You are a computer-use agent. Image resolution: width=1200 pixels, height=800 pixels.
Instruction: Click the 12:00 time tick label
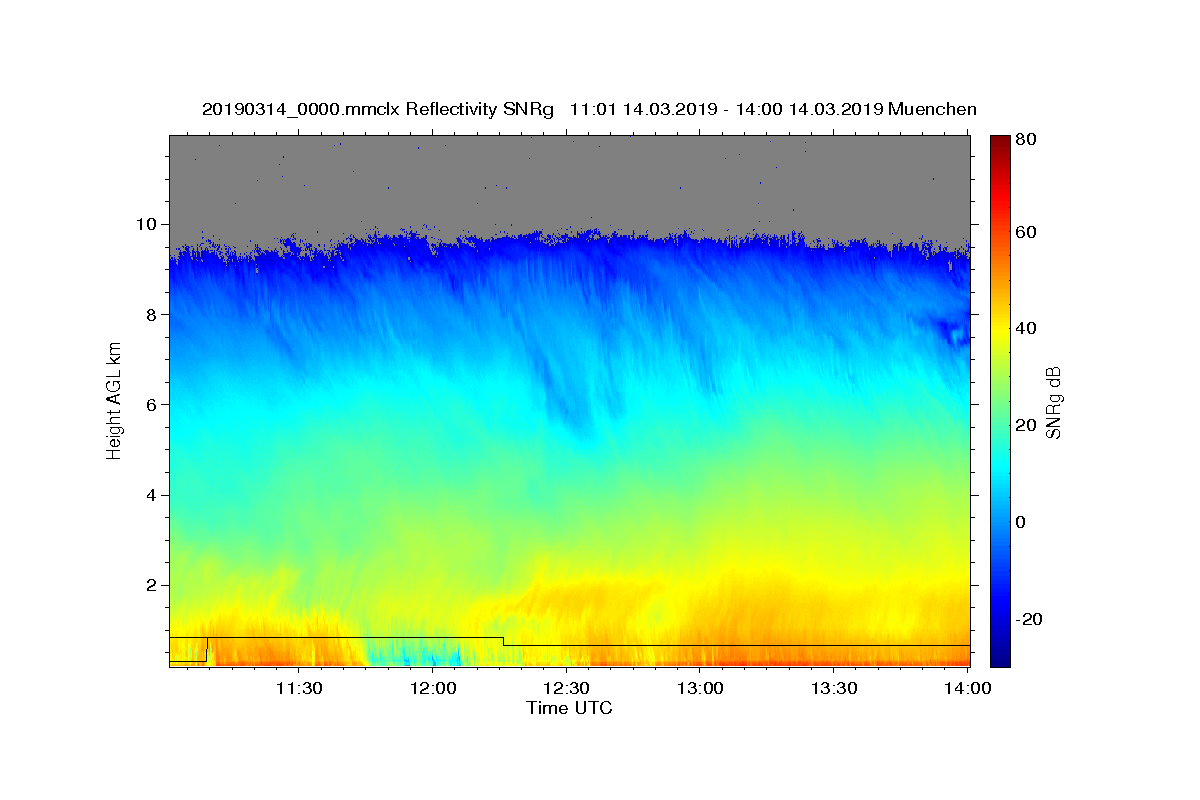(433, 688)
